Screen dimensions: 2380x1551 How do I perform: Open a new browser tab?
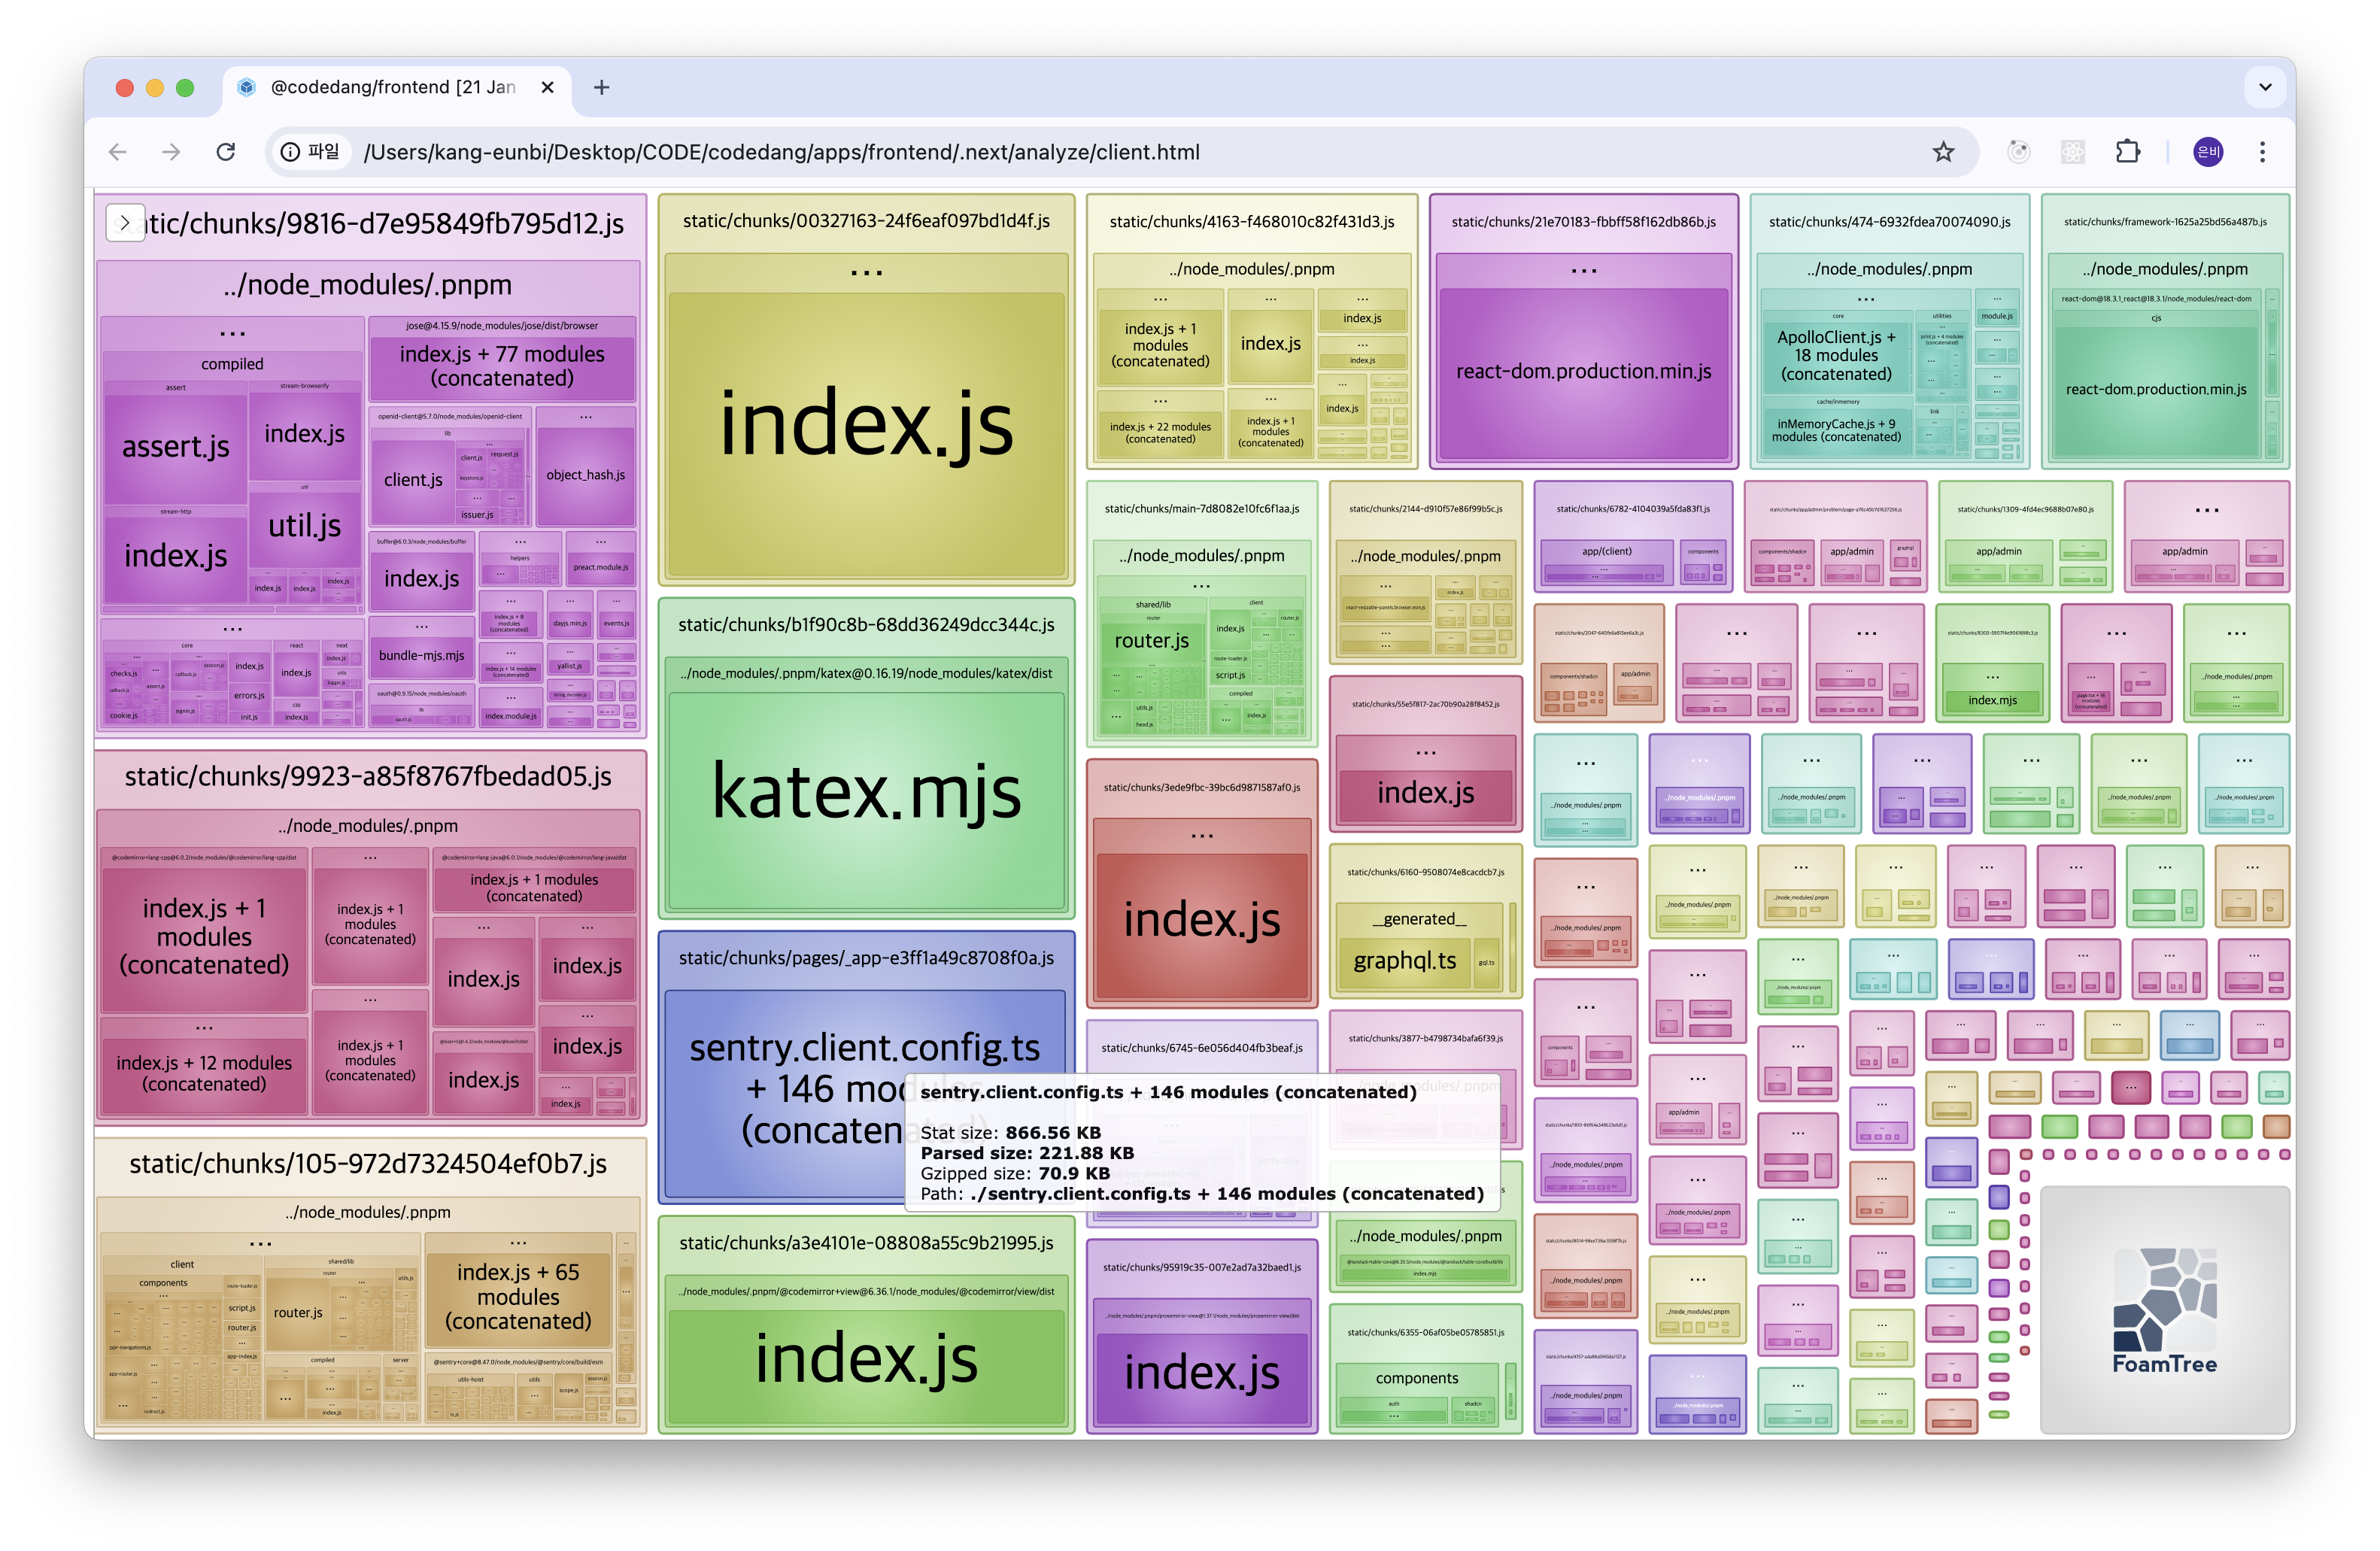click(601, 88)
